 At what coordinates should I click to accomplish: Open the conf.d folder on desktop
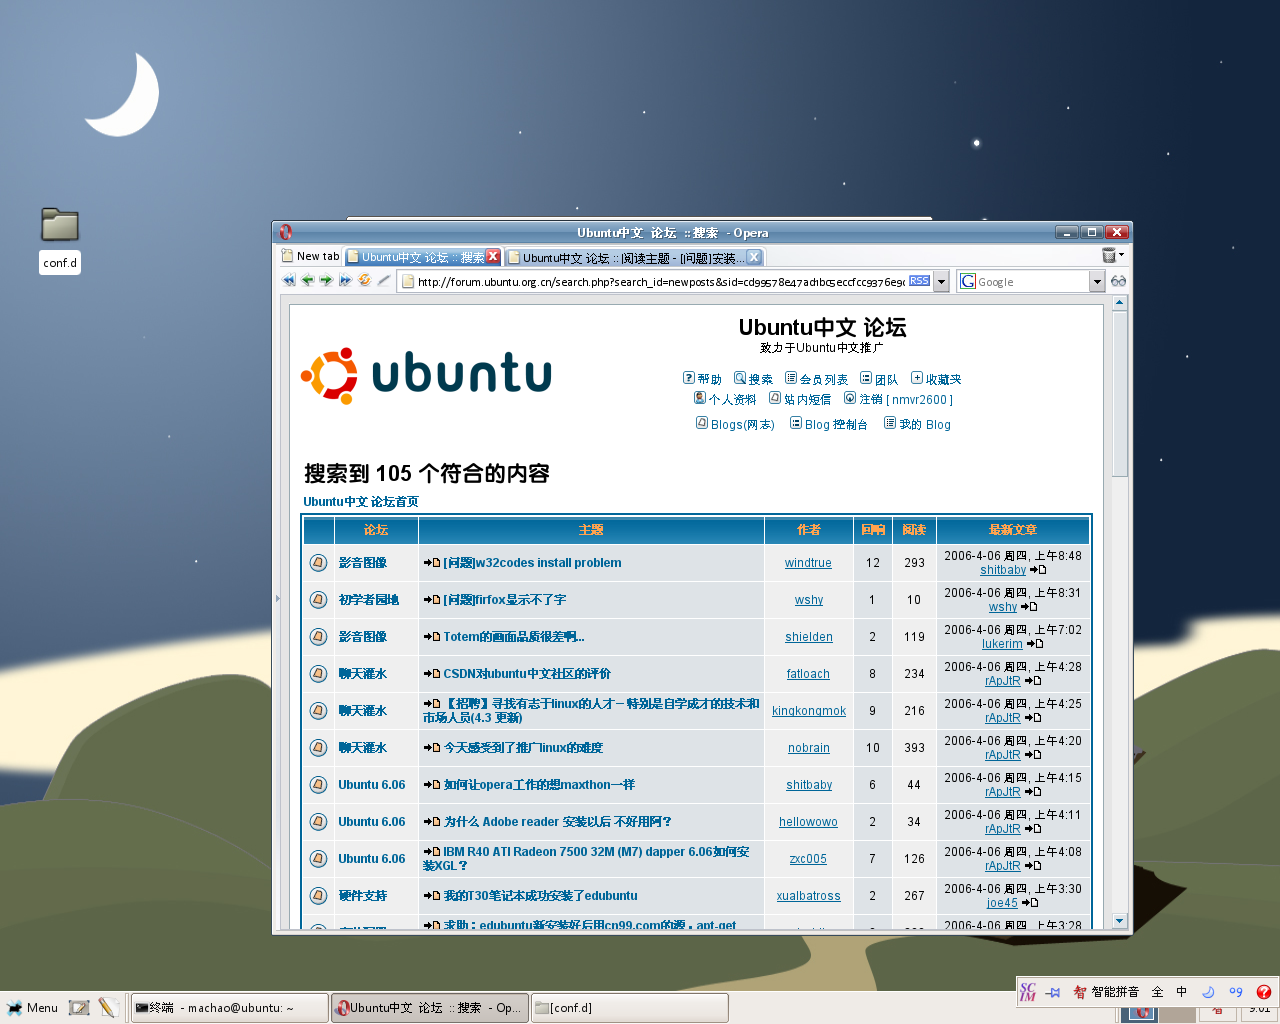tap(60, 239)
